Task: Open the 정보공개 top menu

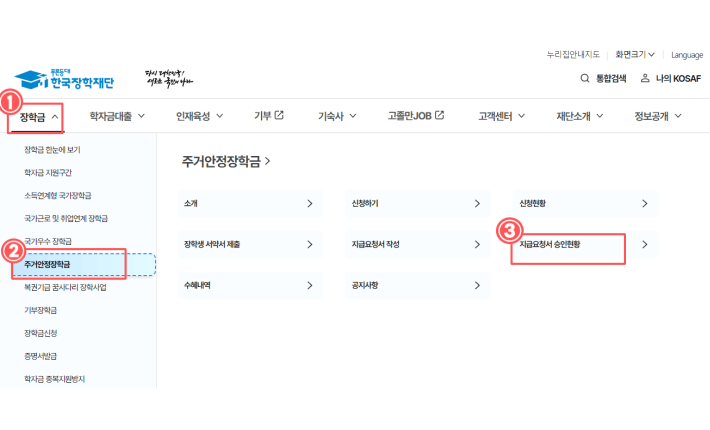Action: pyautogui.click(x=658, y=116)
